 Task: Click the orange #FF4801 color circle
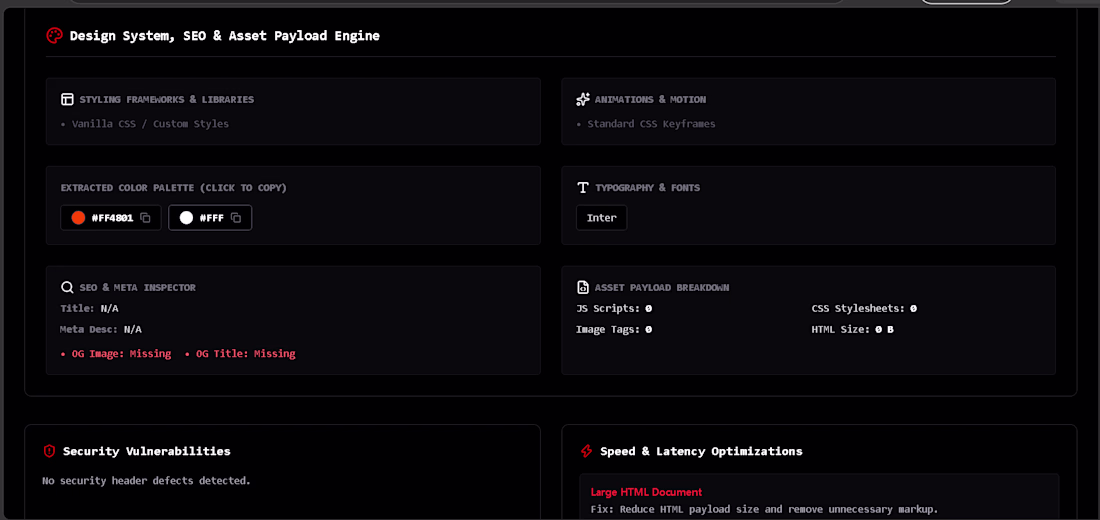[79, 218]
